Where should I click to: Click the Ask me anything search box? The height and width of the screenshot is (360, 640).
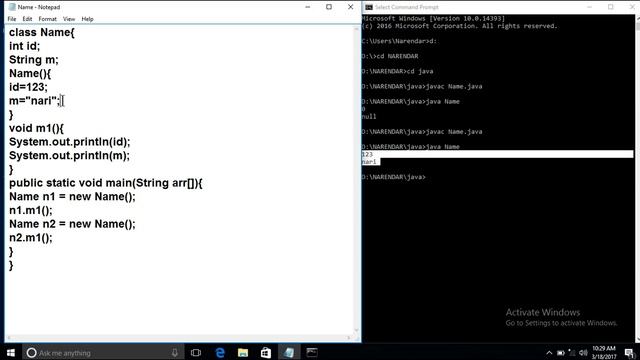click(x=103, y=353)
